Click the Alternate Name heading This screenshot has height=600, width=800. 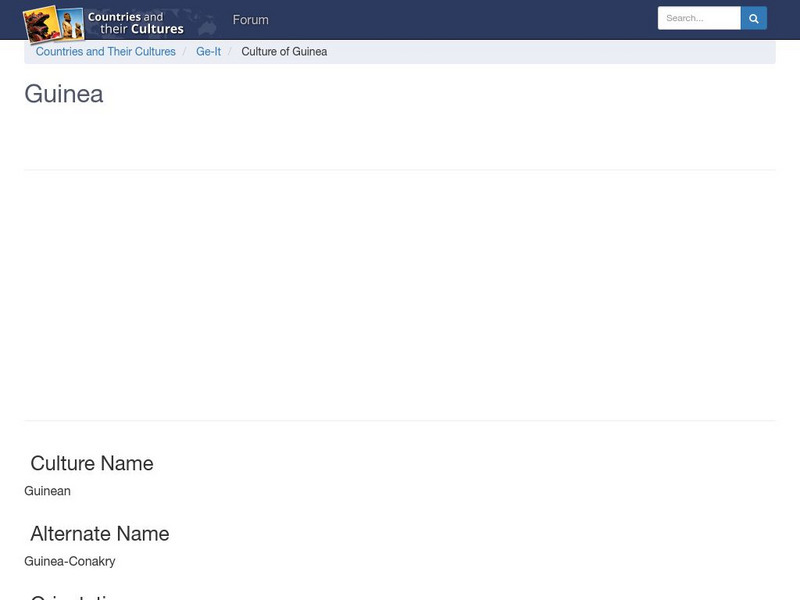pos(100,534)
